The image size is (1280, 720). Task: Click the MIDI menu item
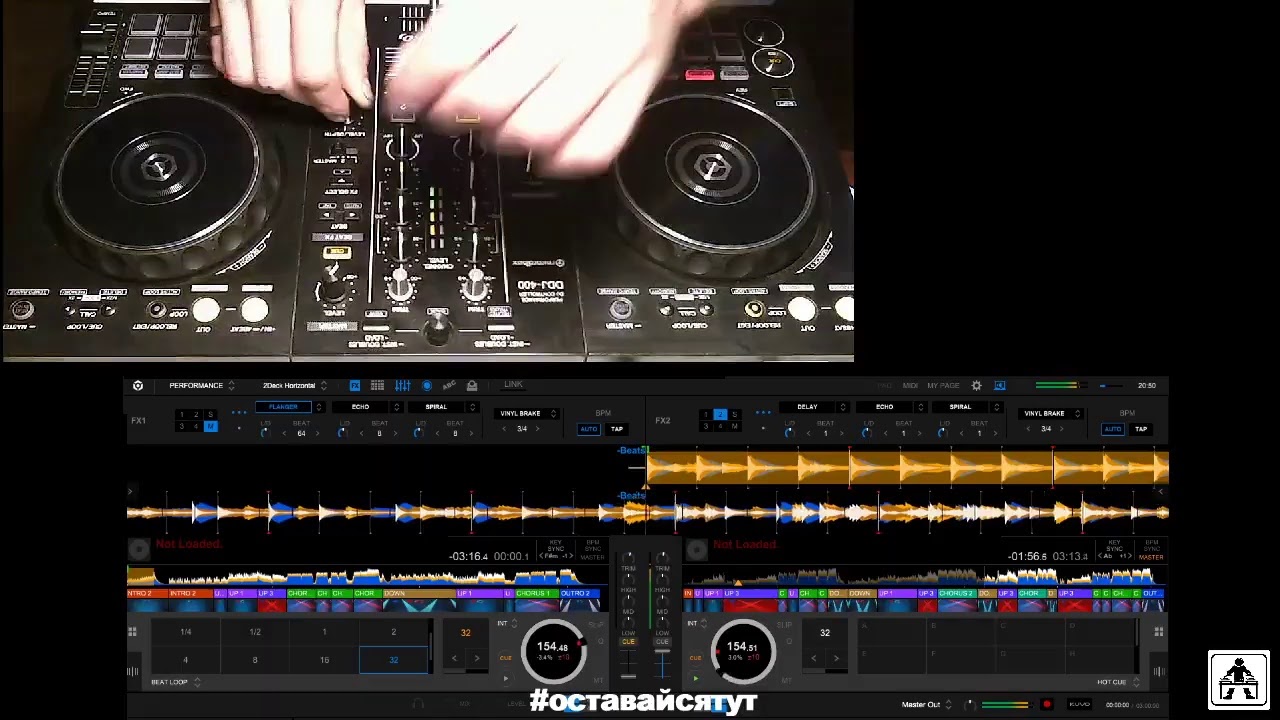[910, 385]
